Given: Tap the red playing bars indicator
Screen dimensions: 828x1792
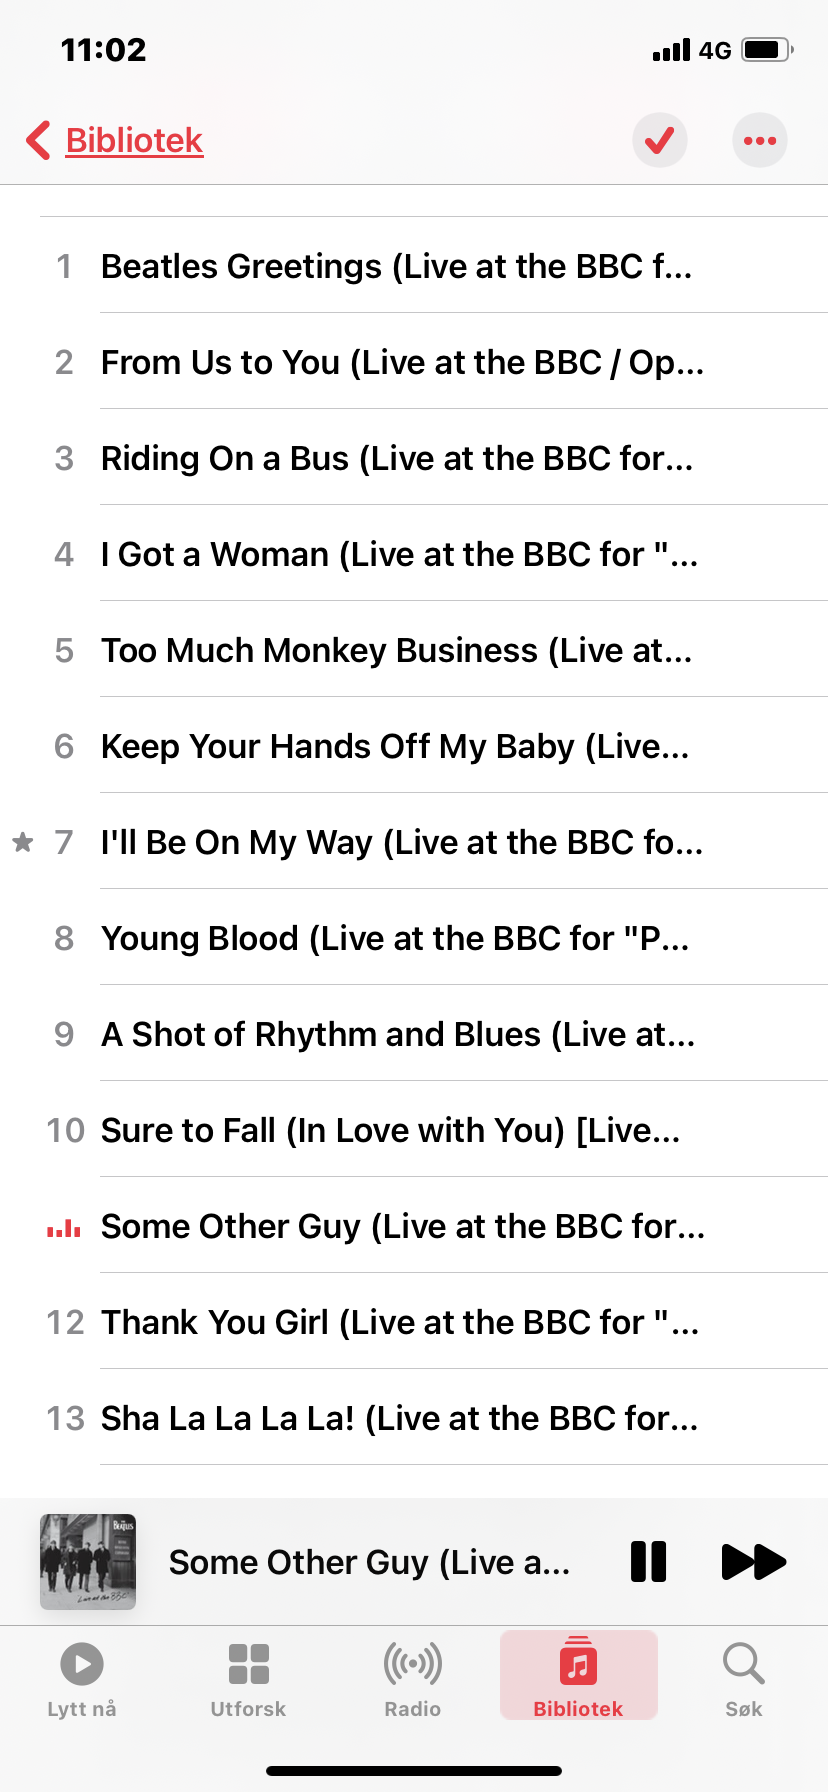Looking at the screenshot, I should pos(64,1227).
